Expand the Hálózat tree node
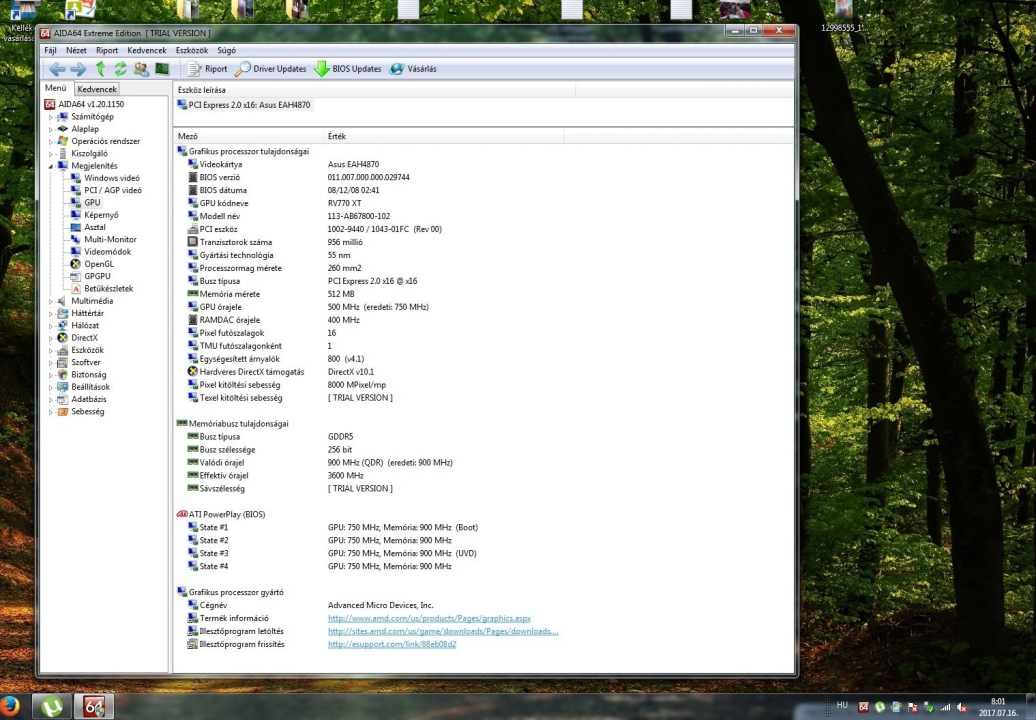This screenshot has width=1036, height=720. pyautogui.click(x=51, y=326)
